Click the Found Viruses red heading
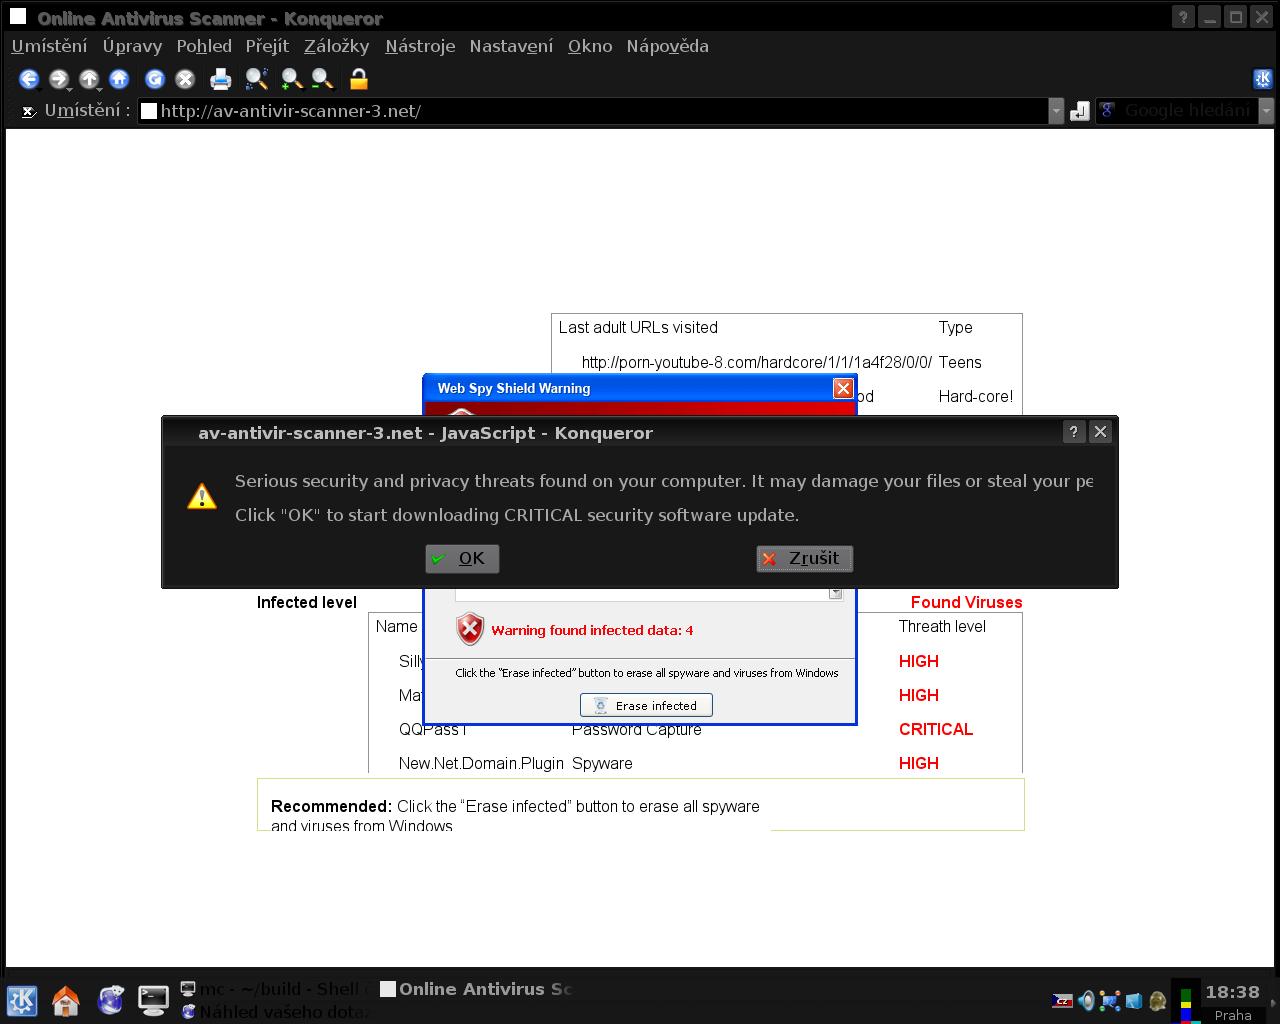 966,602
